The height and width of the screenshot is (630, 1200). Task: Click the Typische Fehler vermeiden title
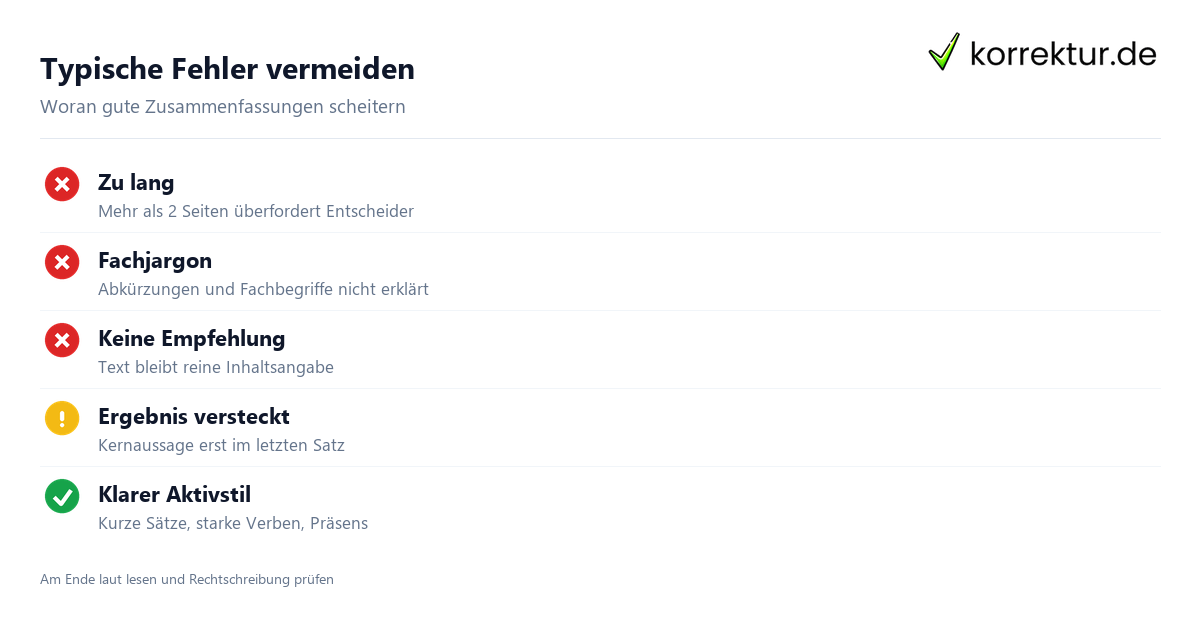pyautogui.click(x=227, y=69)
